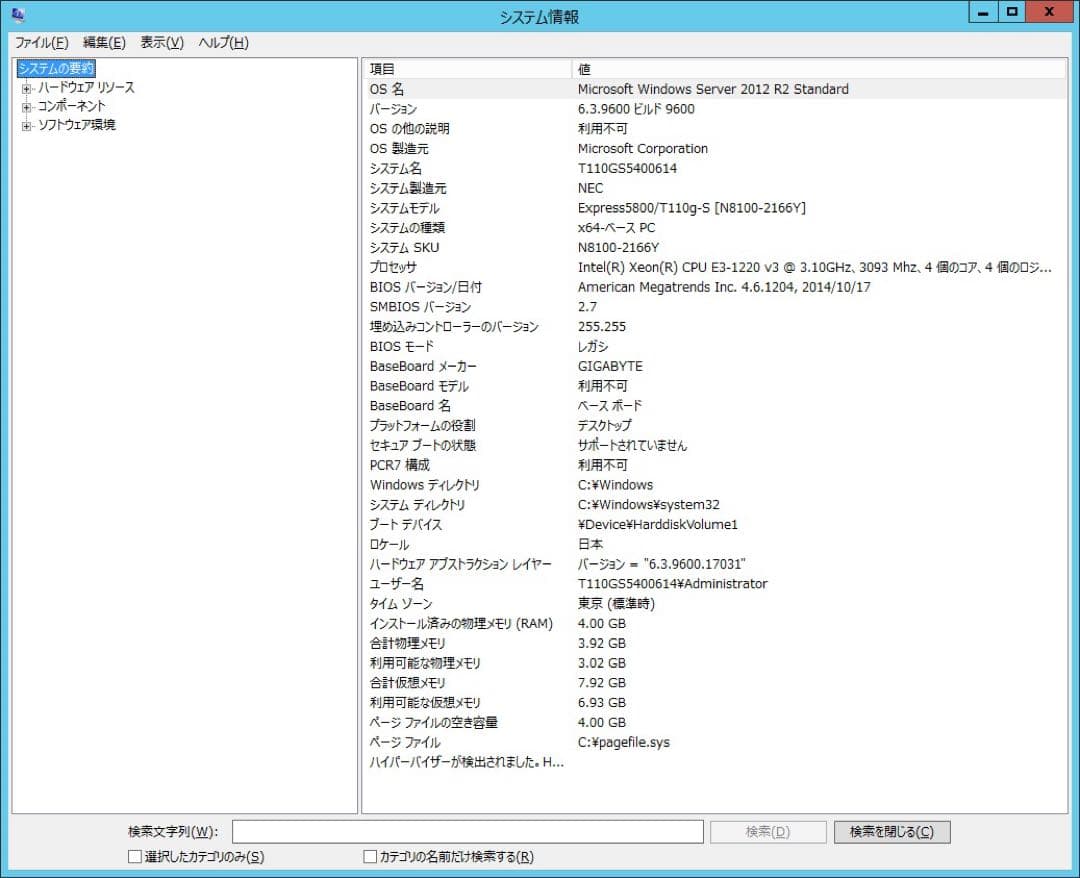Screen dimensions: 1080x878
Task: Enable the カテゴリの名前だけ検索する checkbox
Action: (x=369, y=856)
